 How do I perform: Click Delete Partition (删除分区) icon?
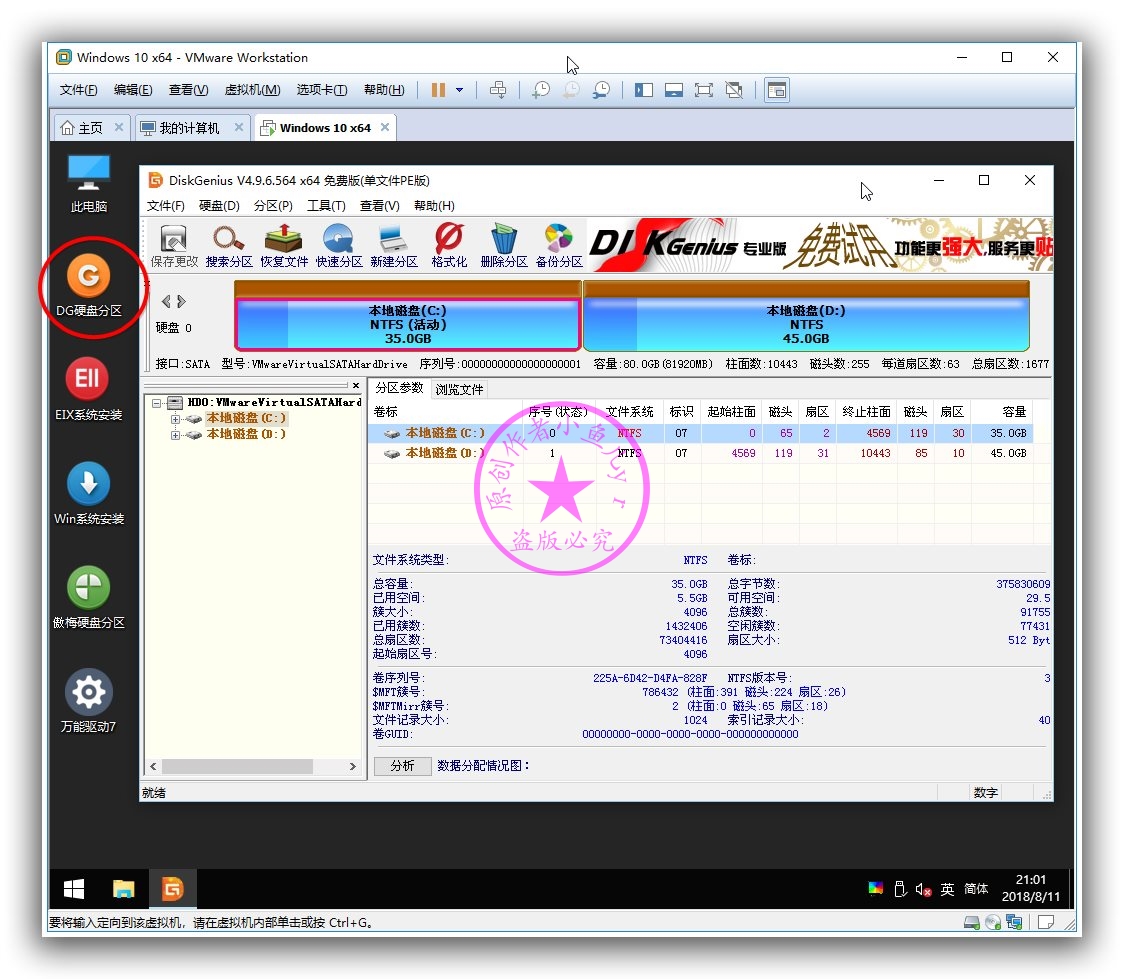tap(503, 245)
